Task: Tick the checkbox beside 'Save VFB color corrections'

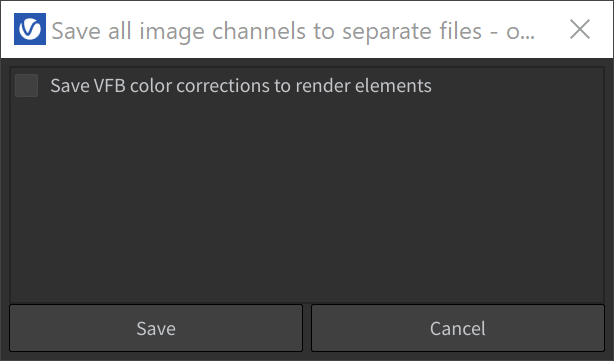Action: point(26,85)
